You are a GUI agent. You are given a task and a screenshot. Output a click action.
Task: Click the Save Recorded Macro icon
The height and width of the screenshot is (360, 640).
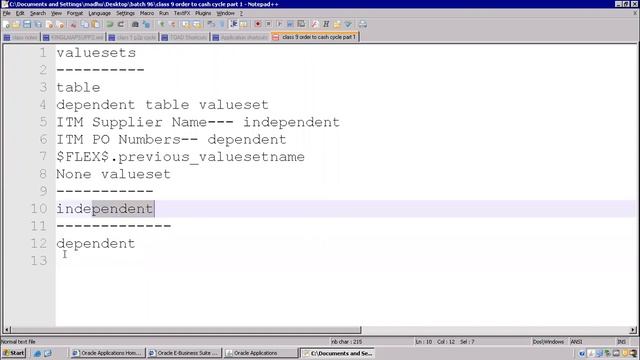(301, 24)
